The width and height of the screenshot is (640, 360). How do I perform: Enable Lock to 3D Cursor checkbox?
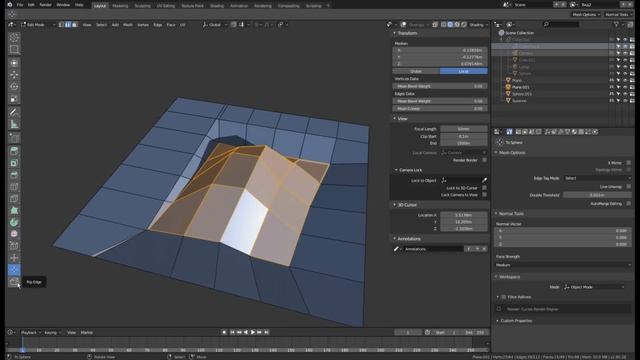pos(484,188)
